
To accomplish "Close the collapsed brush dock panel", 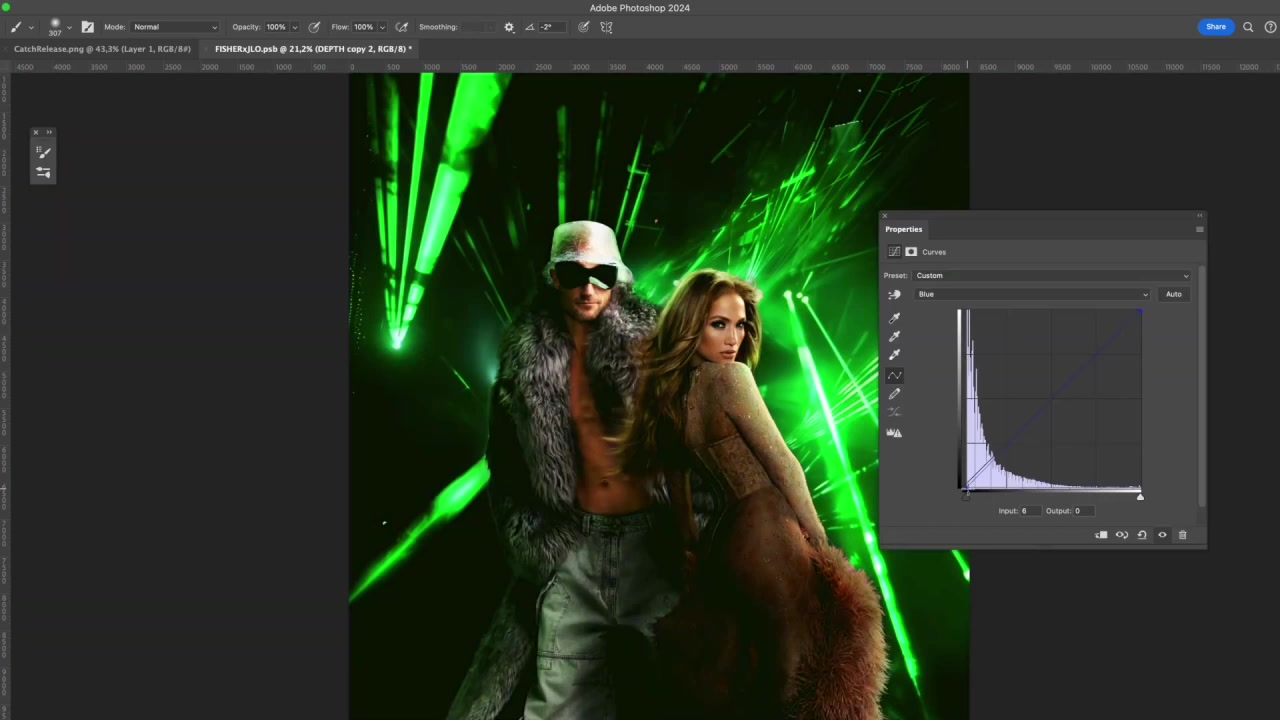I will tap(36, 132).
